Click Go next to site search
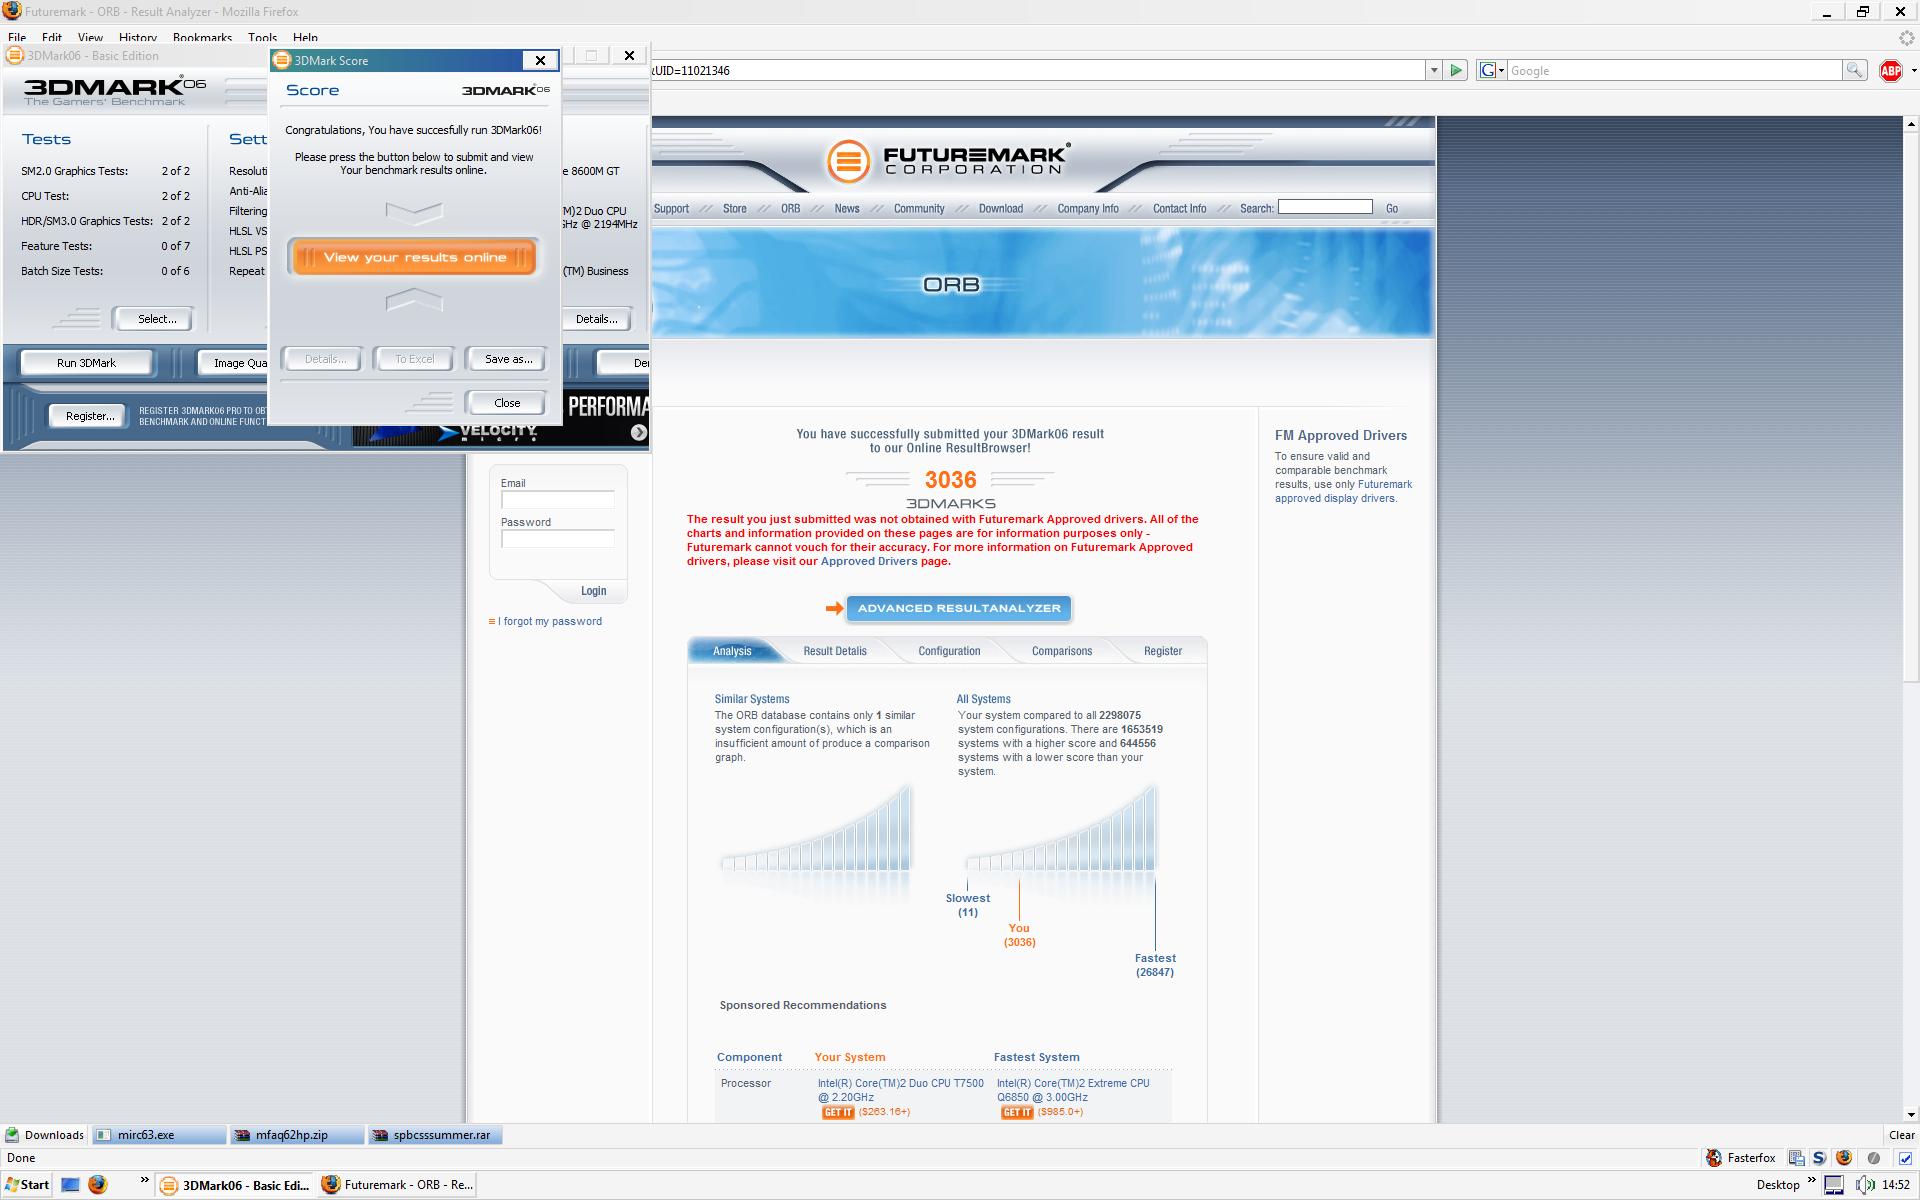Image resolution: width=1920 pixels, height=1200 pixels. coord(1392,208)
